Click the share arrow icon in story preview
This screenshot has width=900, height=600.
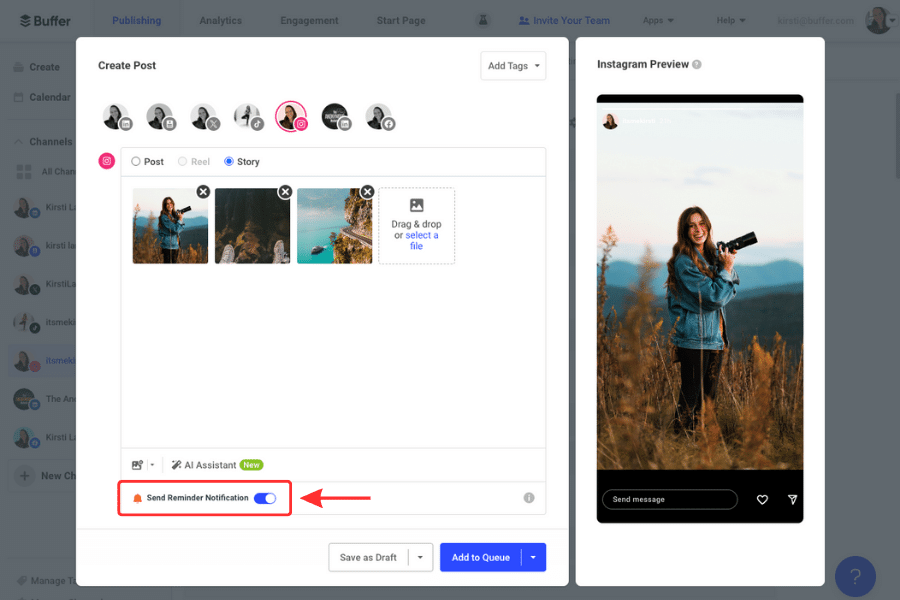[x=793, y=500]
